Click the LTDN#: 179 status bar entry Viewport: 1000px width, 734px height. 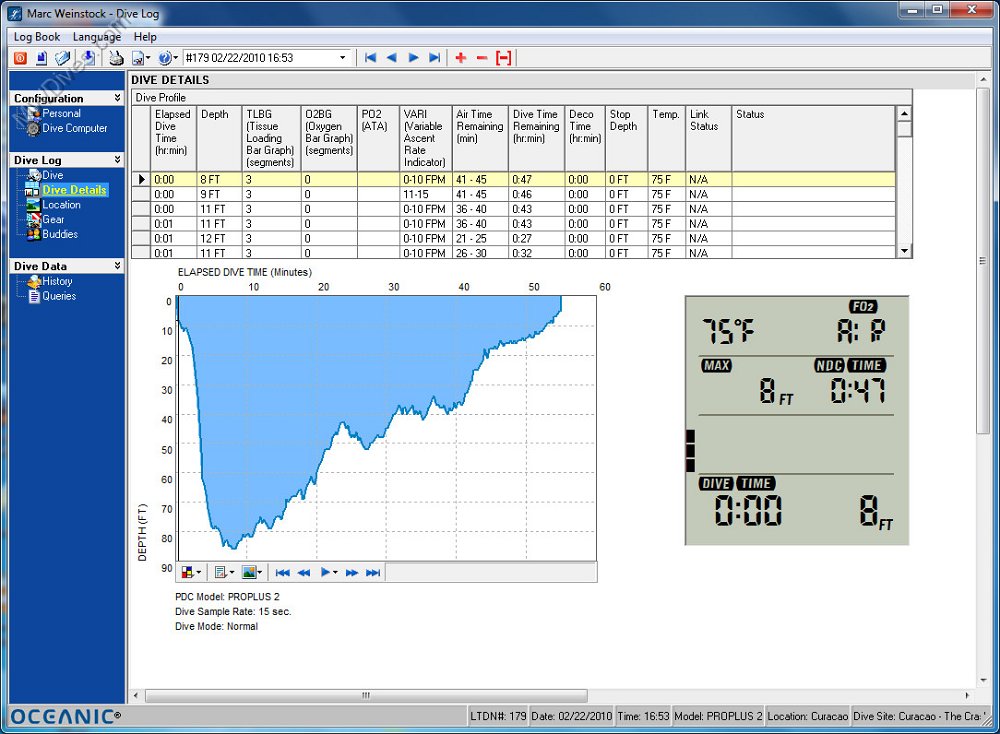(498, 716)
